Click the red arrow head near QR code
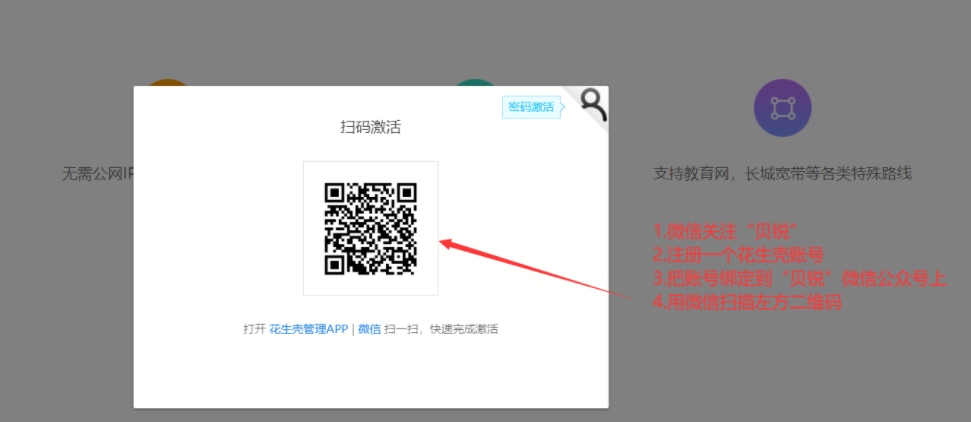Viewport: 971px width, 422px height. click(x=446, y=242)
